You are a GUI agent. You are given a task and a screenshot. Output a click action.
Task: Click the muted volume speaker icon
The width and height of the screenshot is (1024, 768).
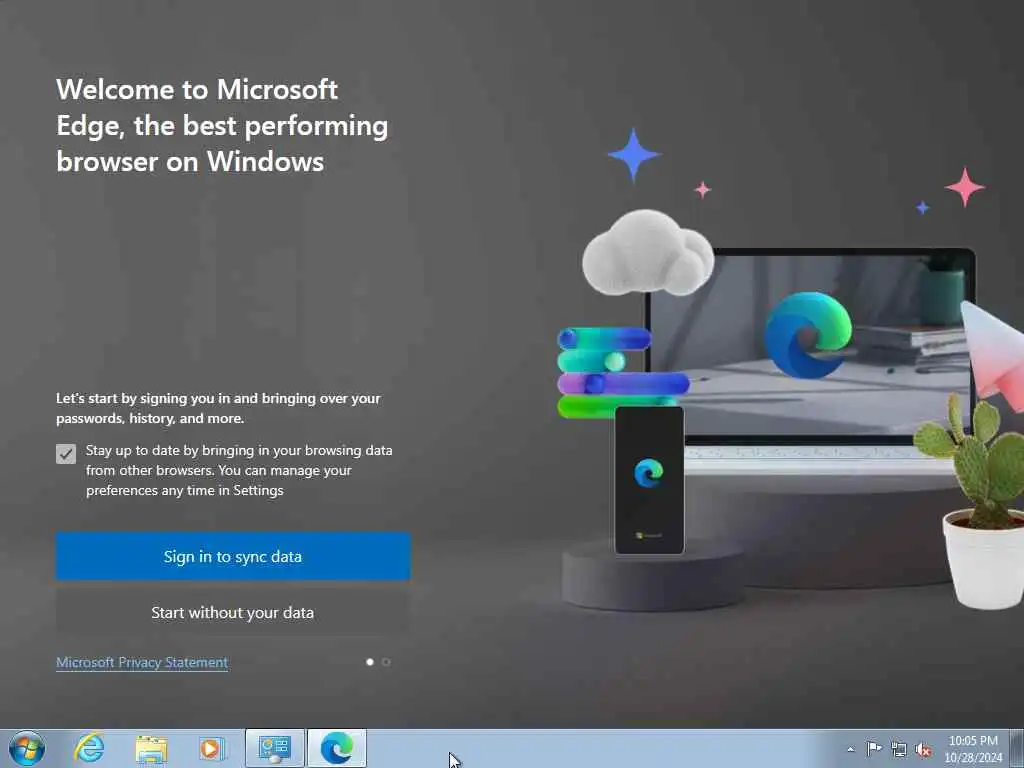923,750
